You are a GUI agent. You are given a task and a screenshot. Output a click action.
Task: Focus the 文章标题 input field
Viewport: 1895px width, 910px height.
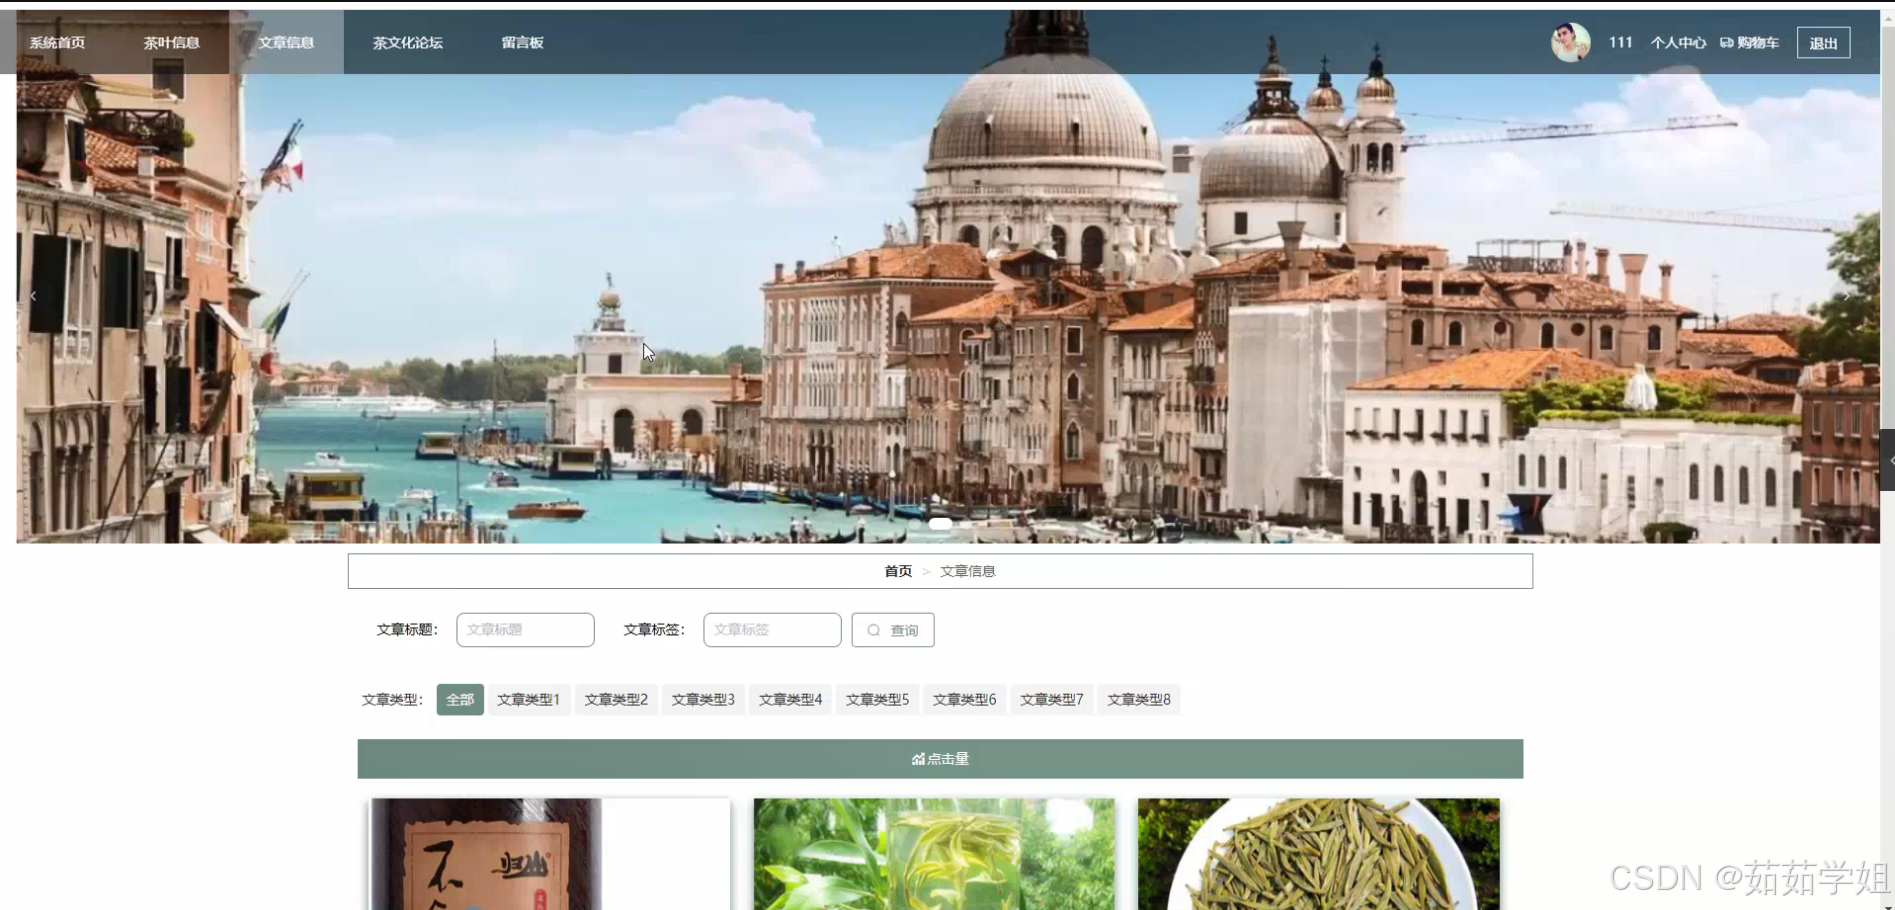tap(525, 630)
